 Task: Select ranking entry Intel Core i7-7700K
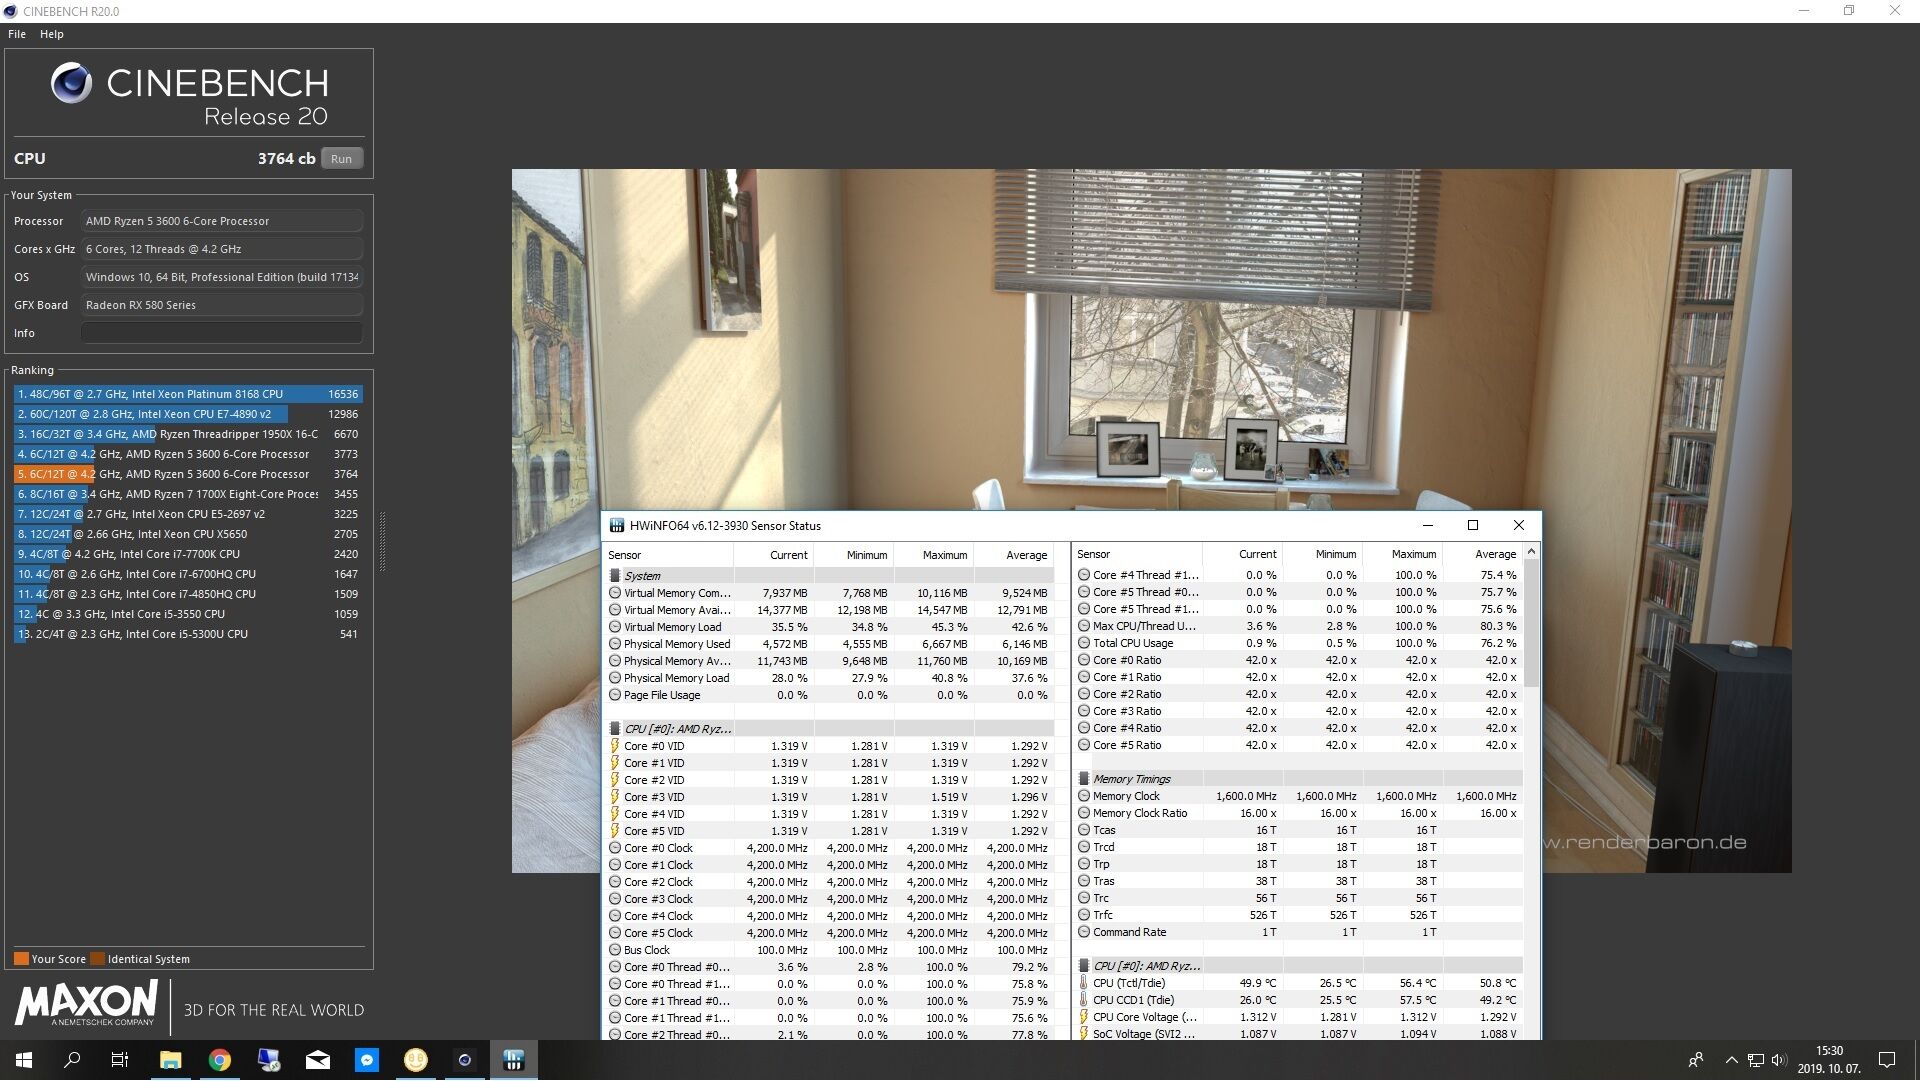[188, 554]
